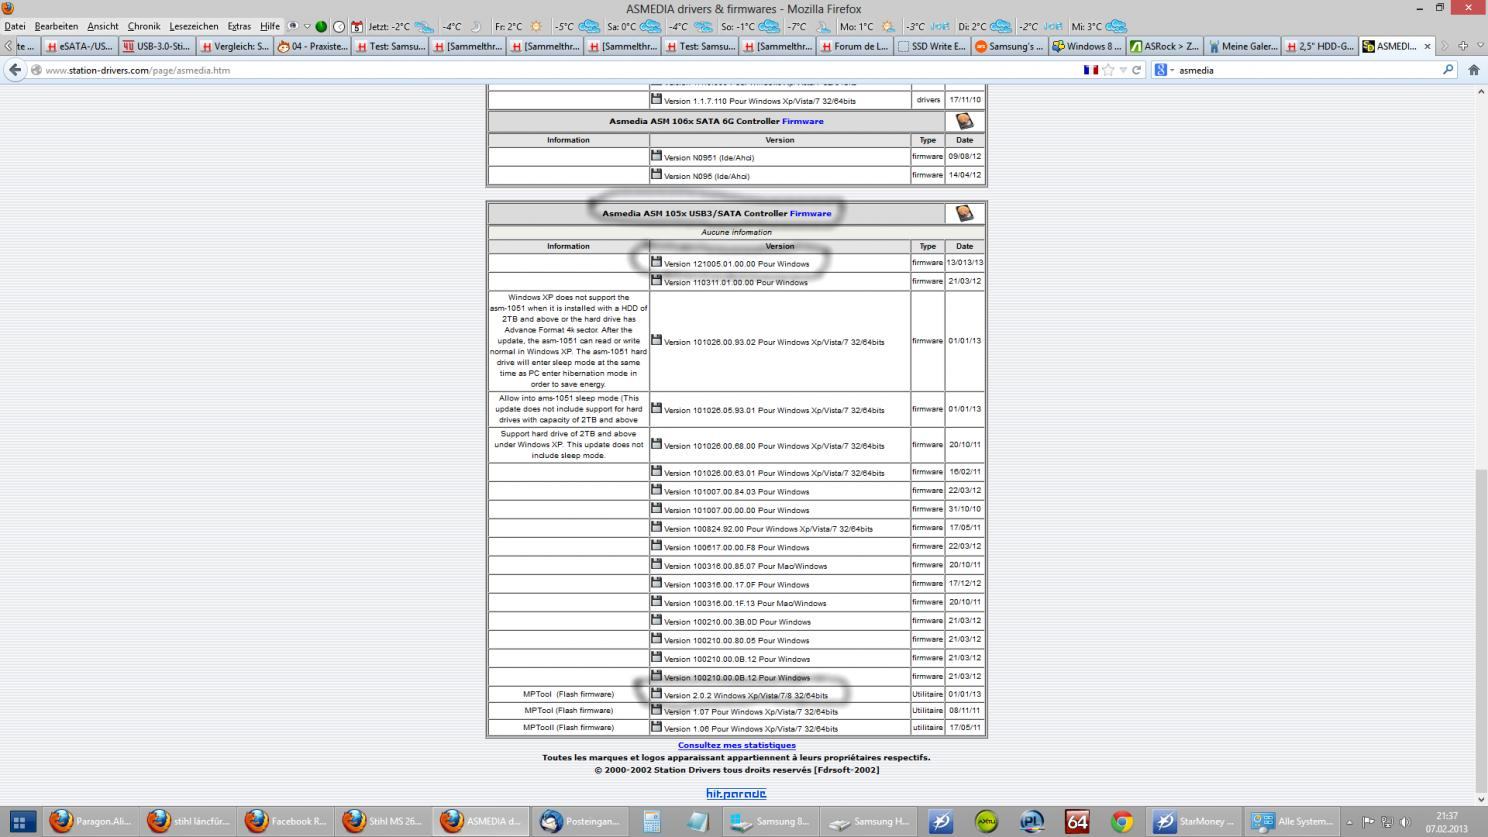
Task: Click floppy icon for Version 100824.92.00
Action: (x=656, y=527)
